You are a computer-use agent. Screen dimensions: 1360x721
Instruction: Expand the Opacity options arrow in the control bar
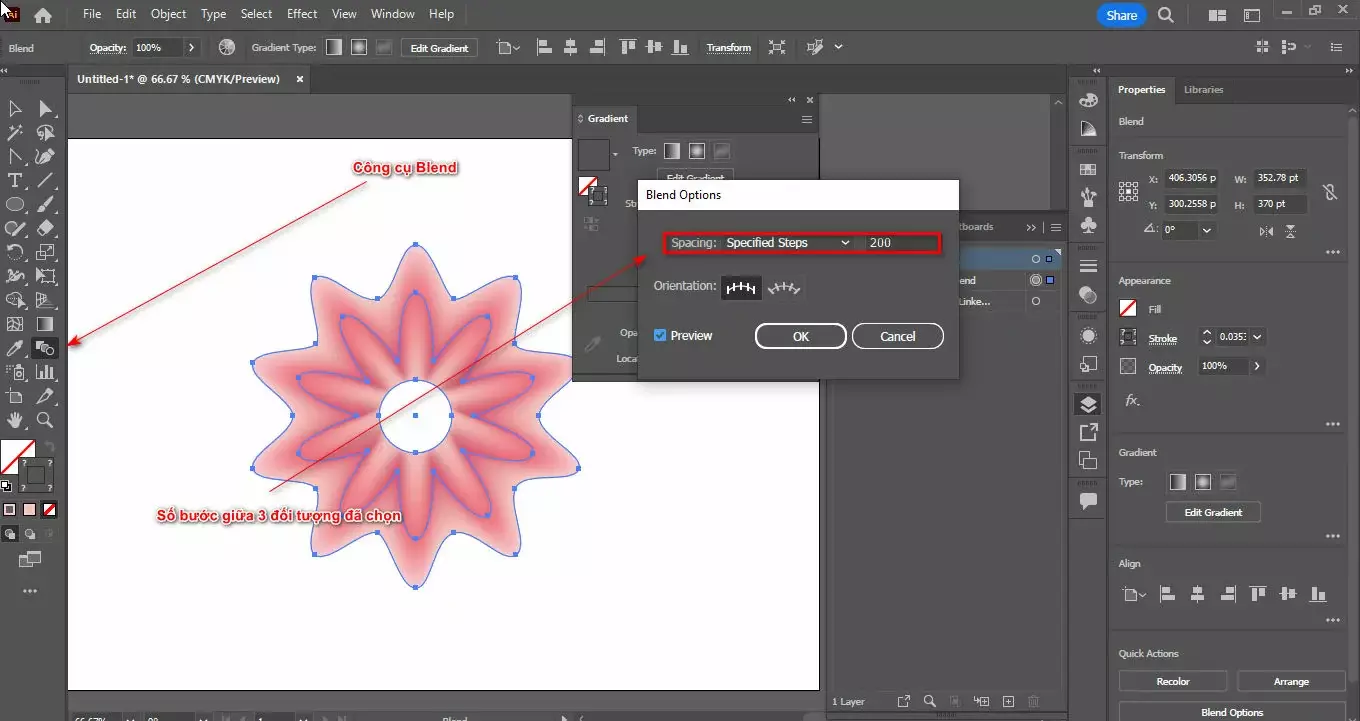coord(191,48)
